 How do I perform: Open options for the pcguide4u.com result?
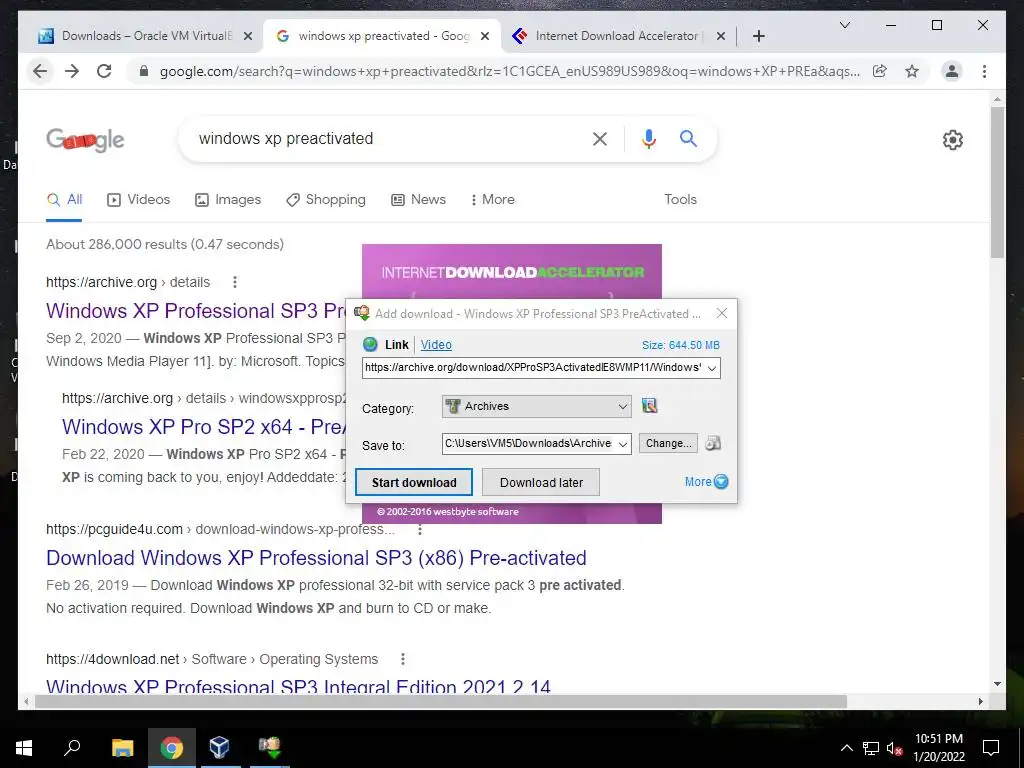tap(420, 530)
